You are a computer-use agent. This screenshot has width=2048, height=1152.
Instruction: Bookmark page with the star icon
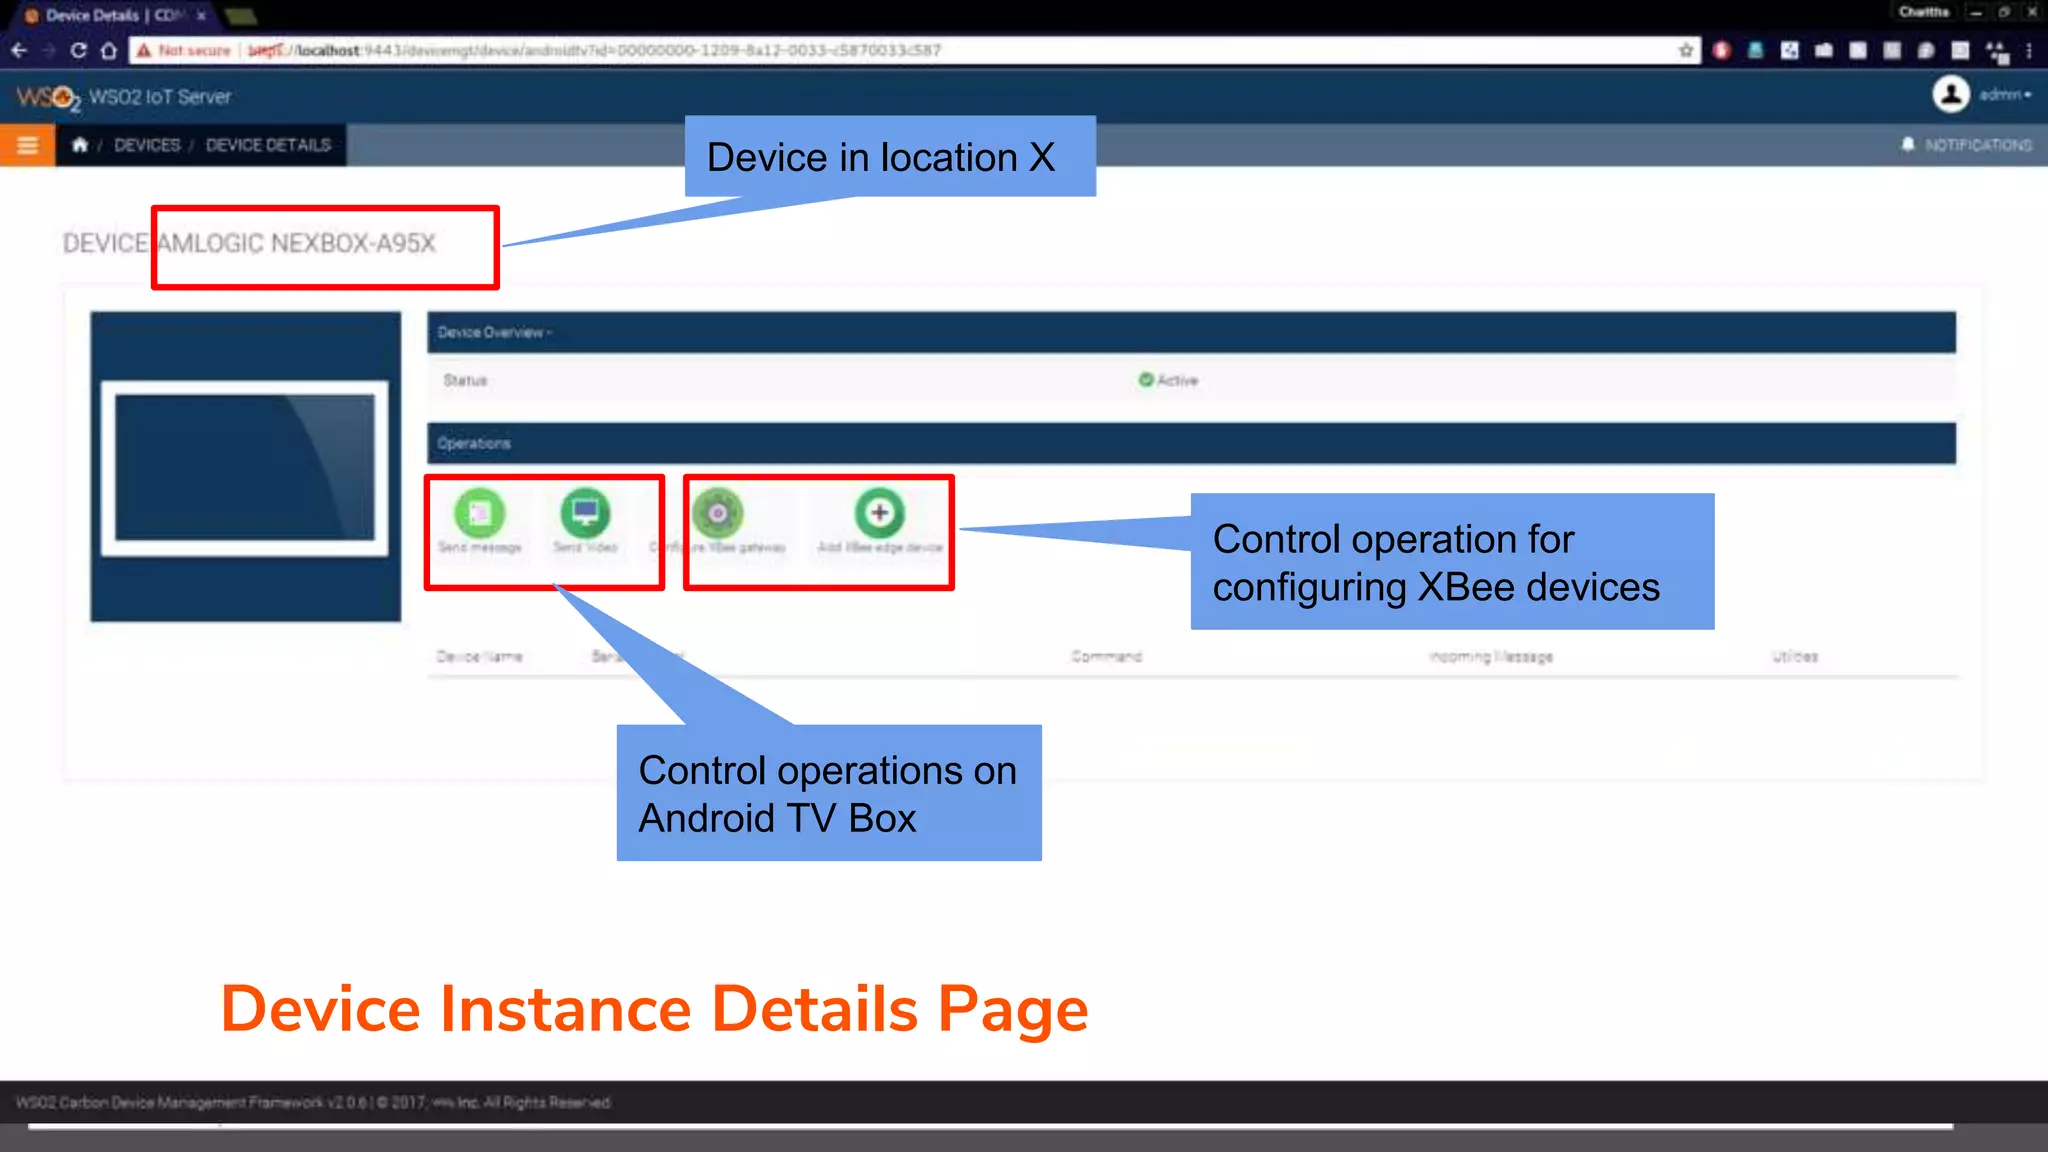pos(1686,50)
